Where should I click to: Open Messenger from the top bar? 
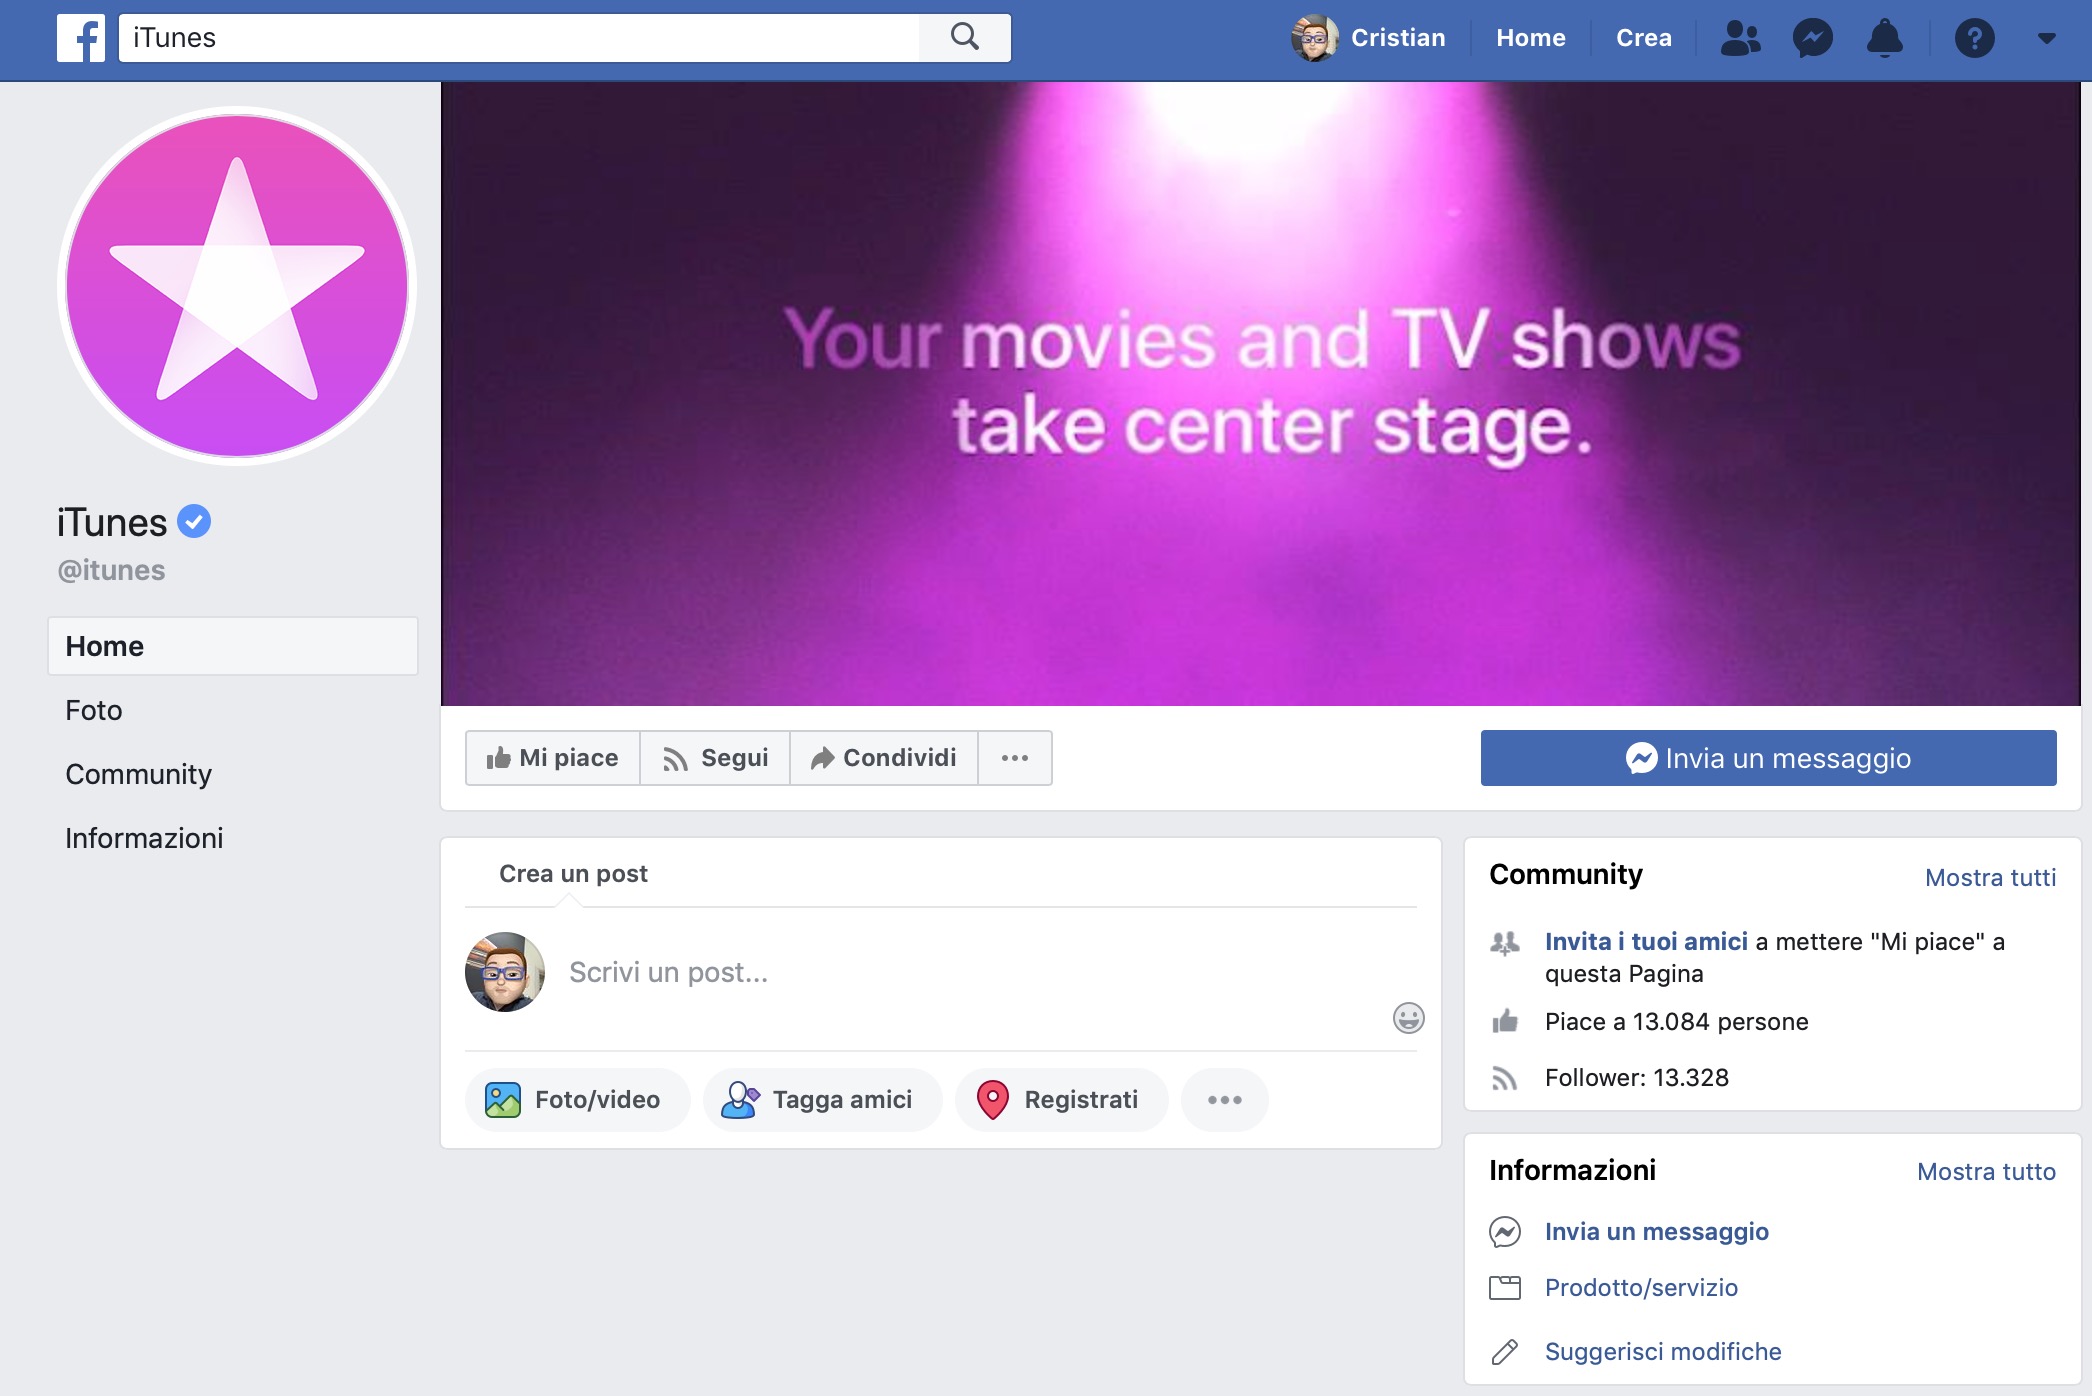[1811, 38]
